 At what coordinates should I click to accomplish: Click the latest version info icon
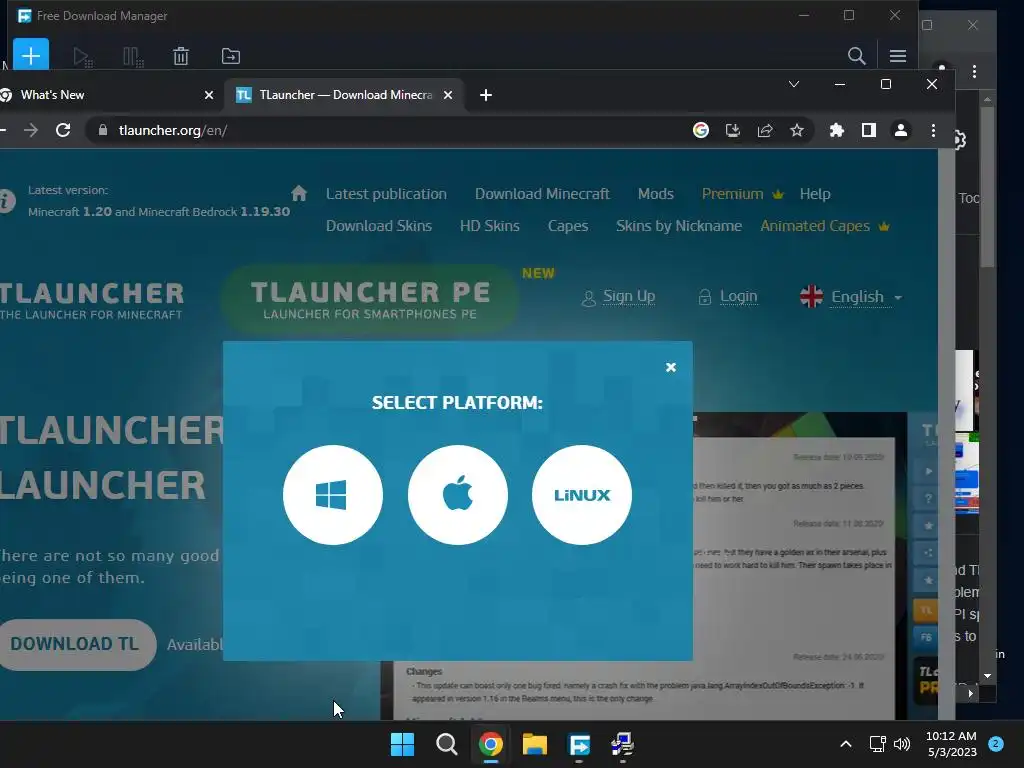(6, 200)
